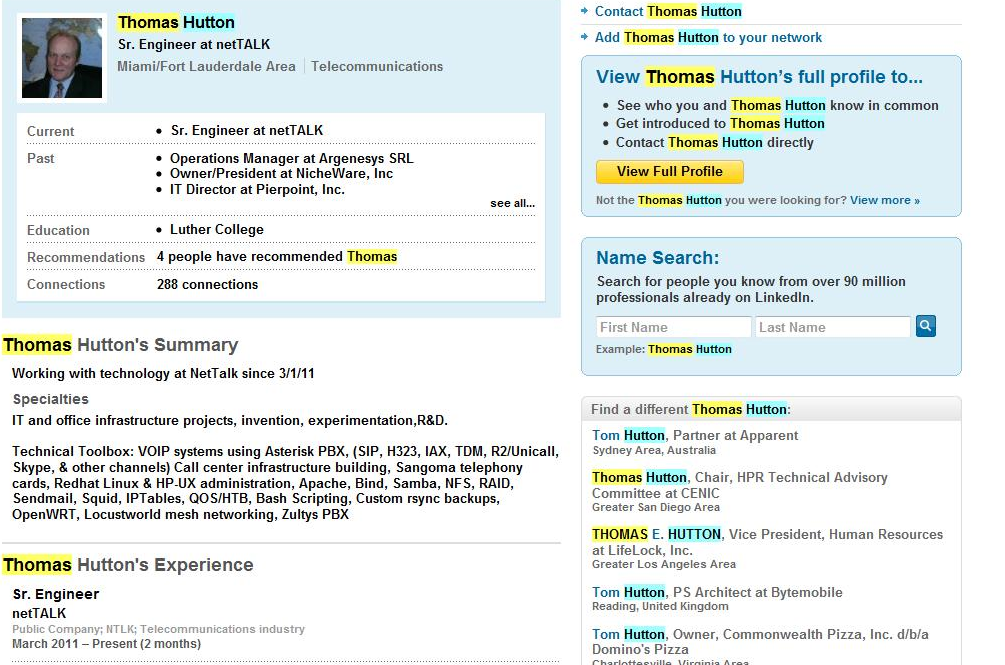The height and width of the screenshot is (665, 1005).
Task: Expand past positions with see all...
Action: tap(513, 203)
